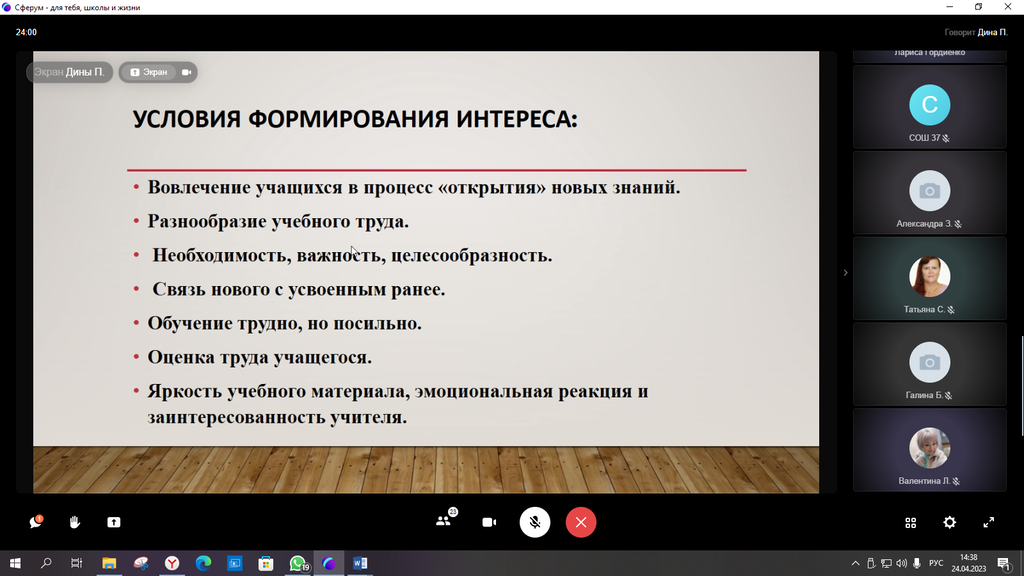
Task: Select the Экран view tab
Action: click(x=149, y=72)
